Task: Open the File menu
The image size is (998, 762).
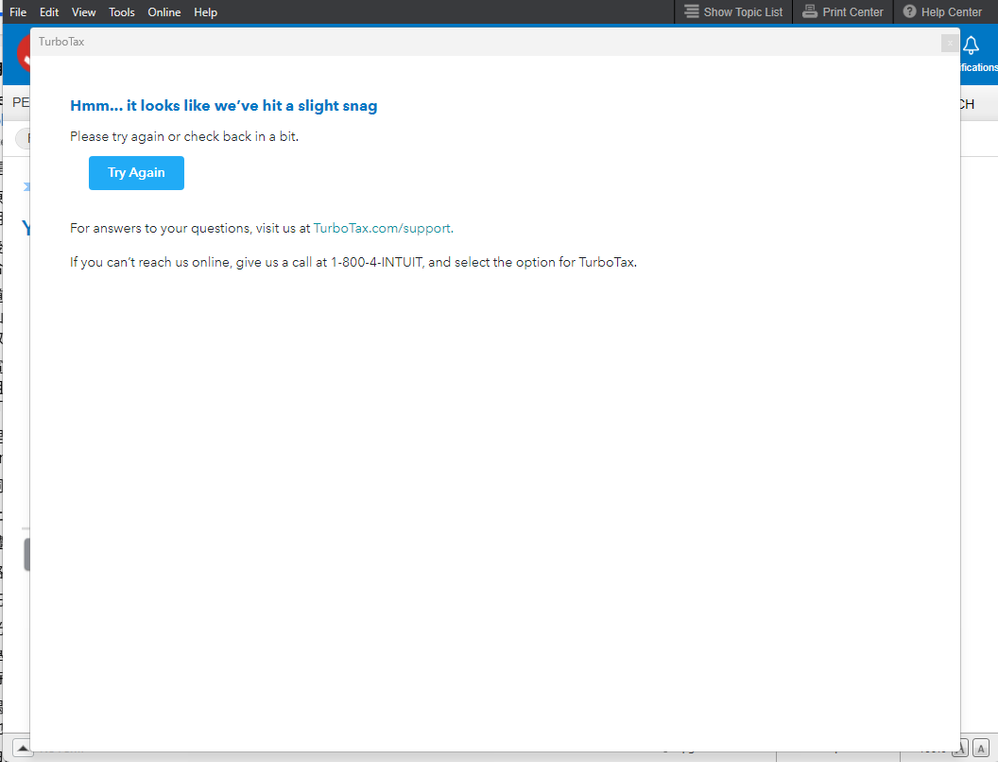Action: click(17, 11)
